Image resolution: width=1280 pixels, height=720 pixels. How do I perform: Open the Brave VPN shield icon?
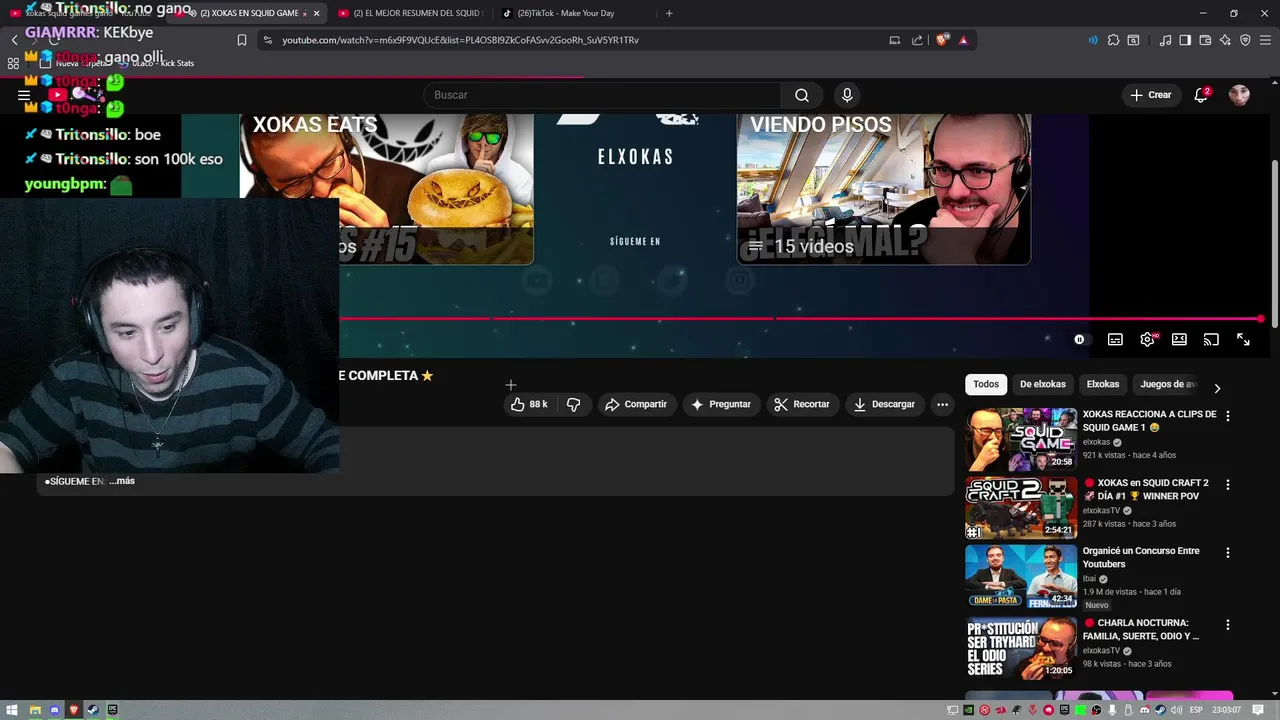click(x=1245, y=40)
